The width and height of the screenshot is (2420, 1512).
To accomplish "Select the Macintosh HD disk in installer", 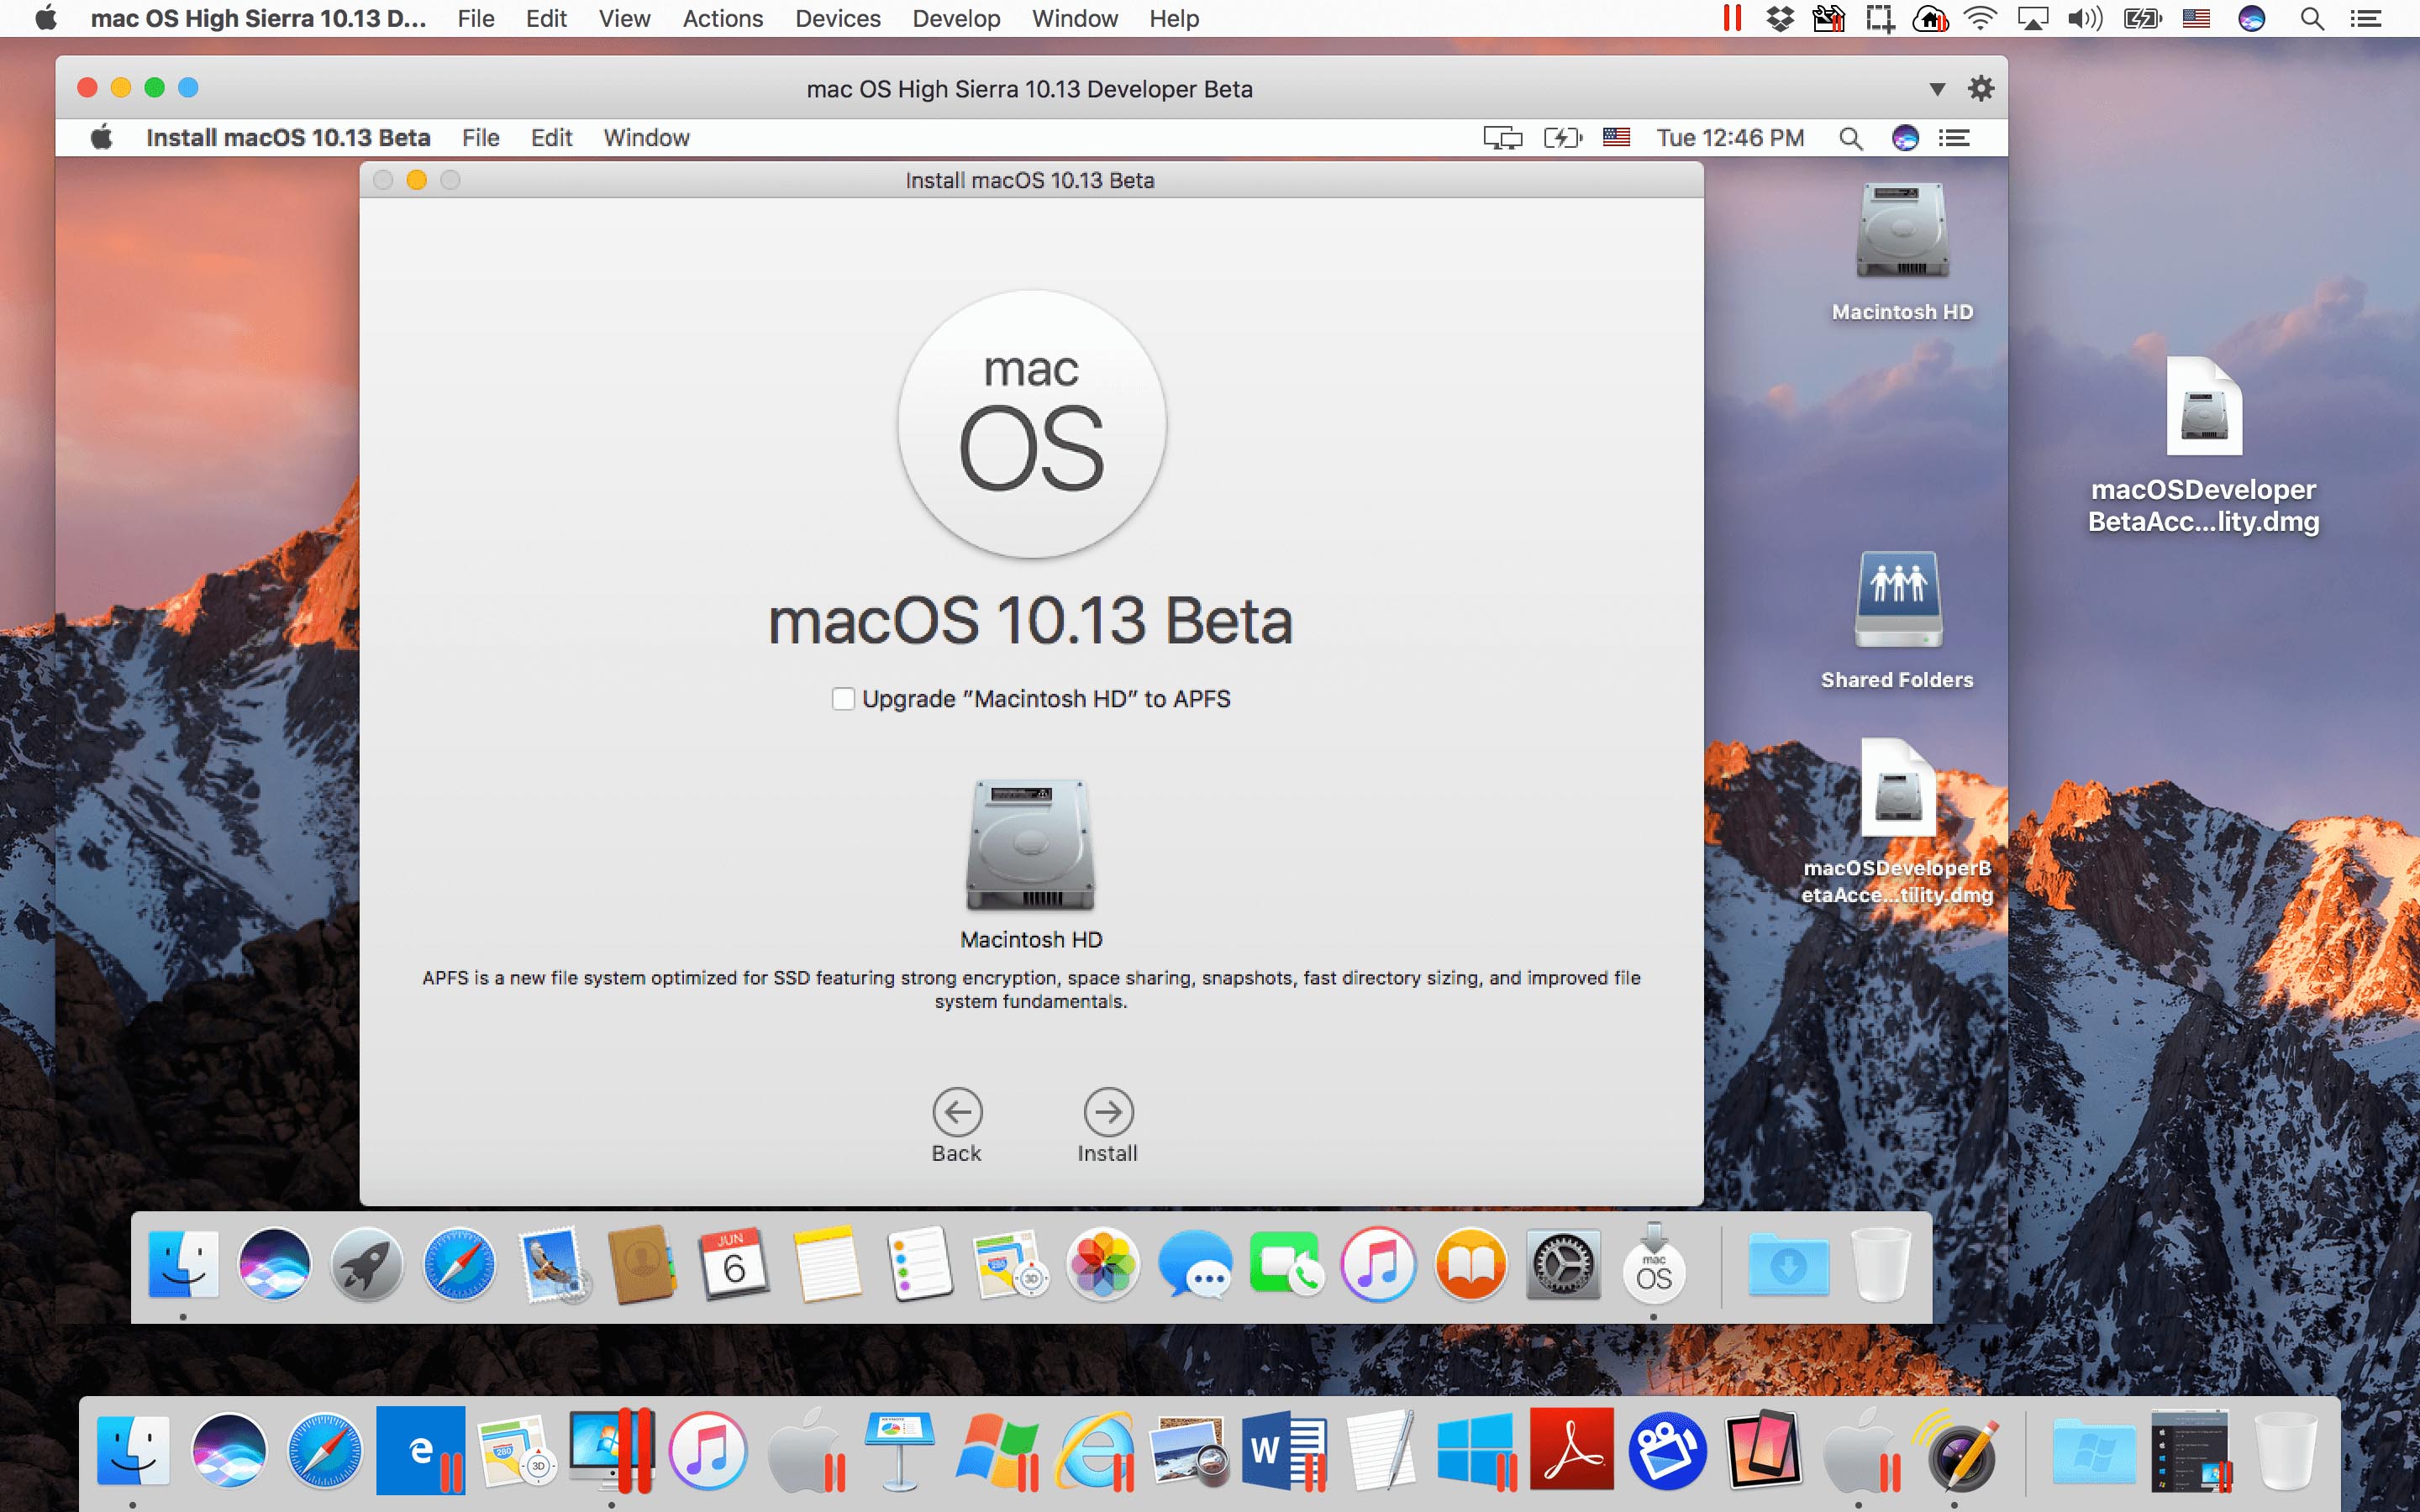I will click(1030, 846).
